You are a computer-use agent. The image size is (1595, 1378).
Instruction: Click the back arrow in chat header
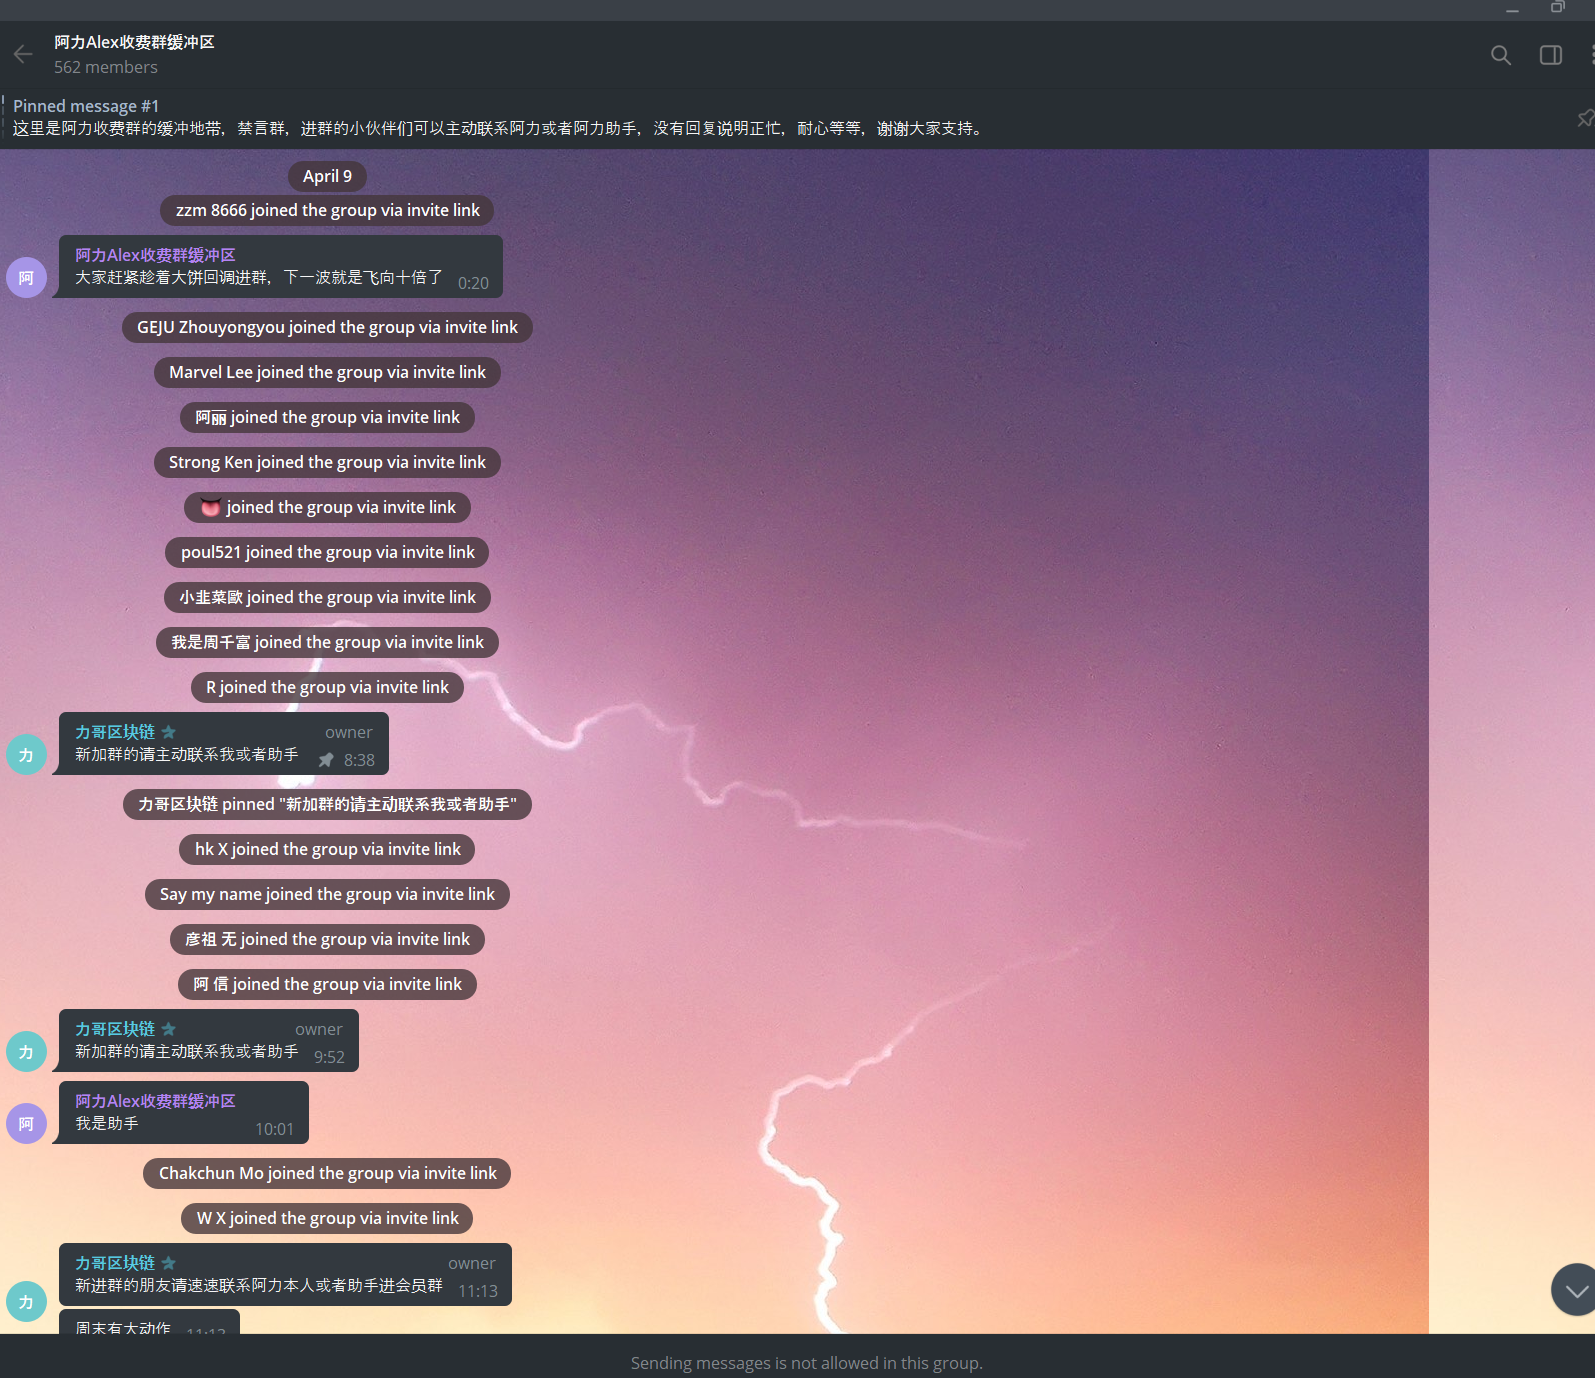tap(23, 54)
